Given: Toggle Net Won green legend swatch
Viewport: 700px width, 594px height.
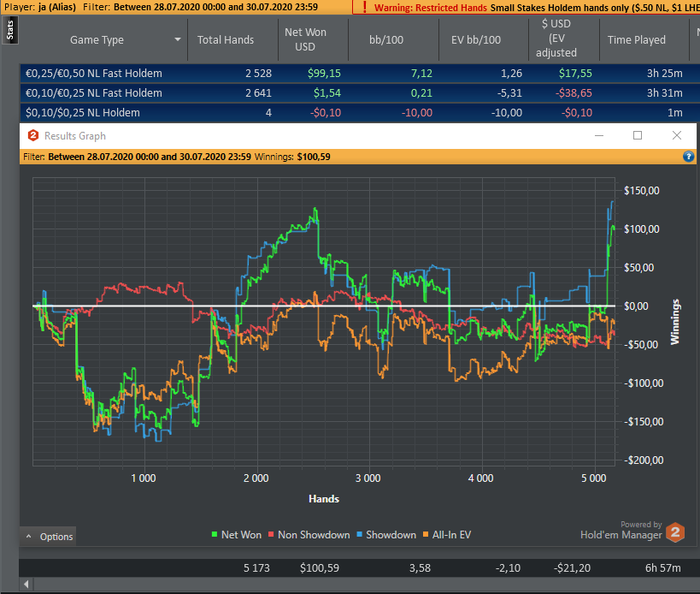Looking at the screenshot, I should (215, 535).
